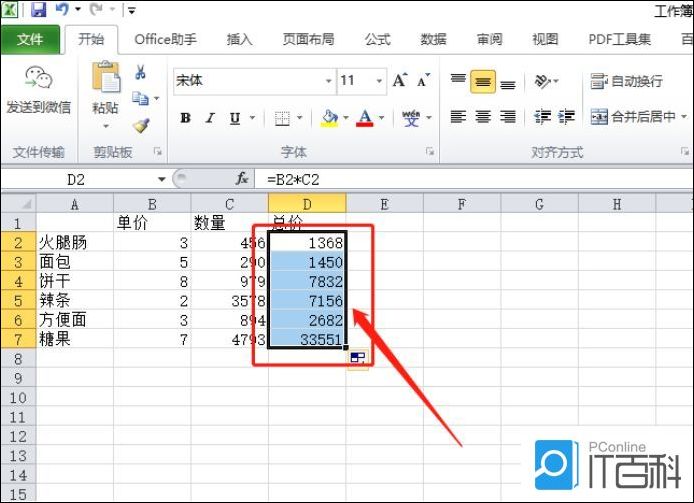Click the Send to WeChat icon
Image resolution: width=694 pixels, height=503 pixels.
coord(39,78)
